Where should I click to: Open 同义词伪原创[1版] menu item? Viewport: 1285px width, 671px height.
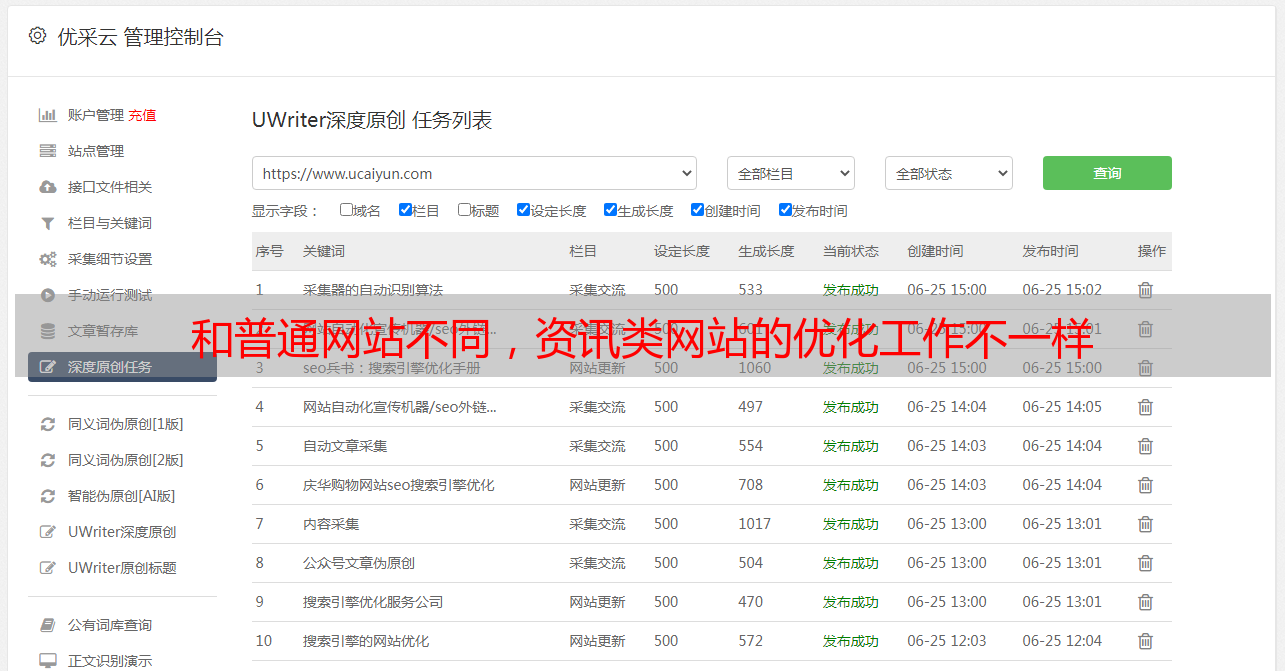(x=125, y=424)
